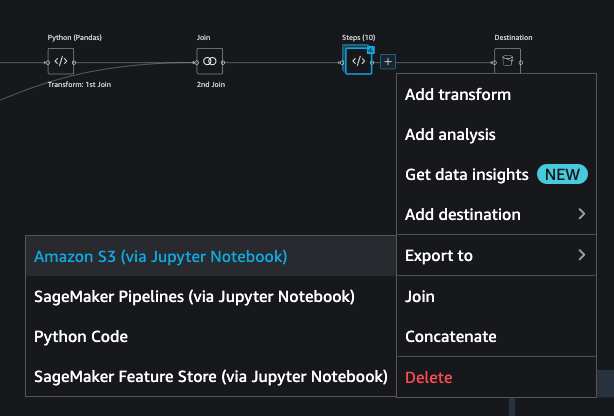Screen dimensions: 614x416
Task: Click the 'Transform: 1st Join' label
Action: [79, 85]
